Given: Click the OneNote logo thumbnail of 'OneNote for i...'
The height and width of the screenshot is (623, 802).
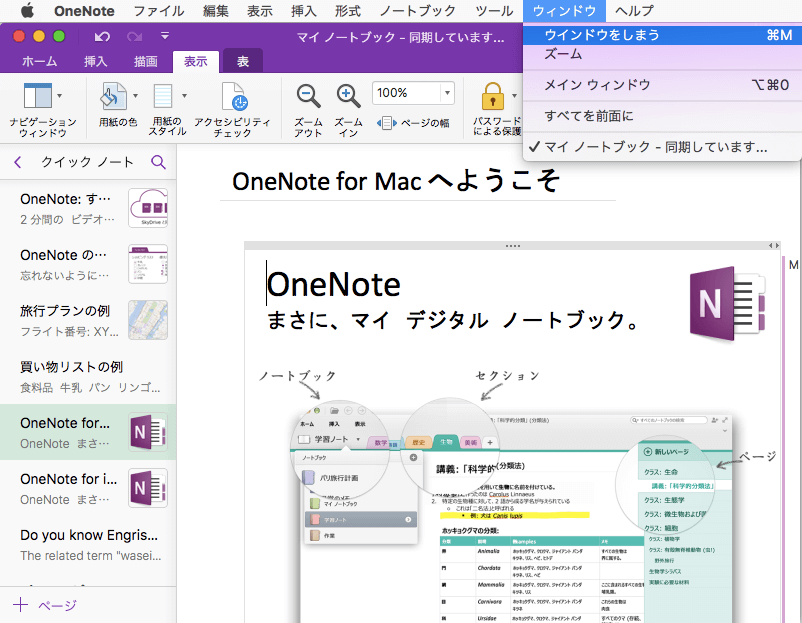Looking at the screenshot, I should tap(148, 488).
